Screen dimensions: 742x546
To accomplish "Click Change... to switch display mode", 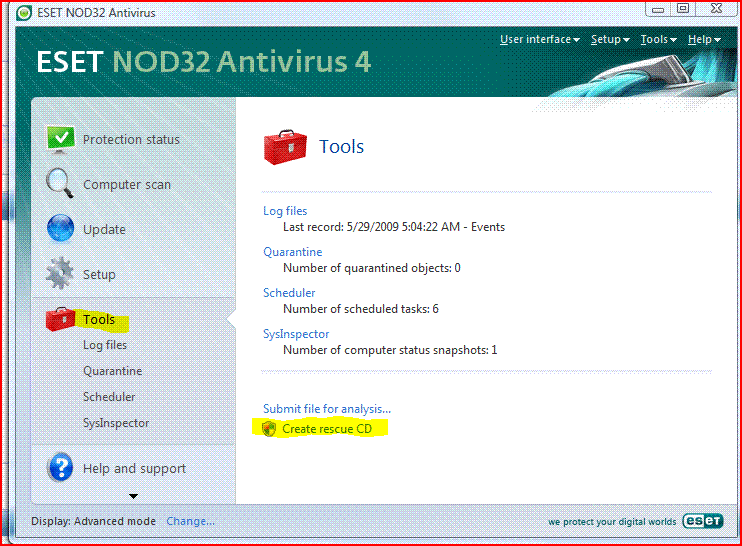I will click(190, 521).
